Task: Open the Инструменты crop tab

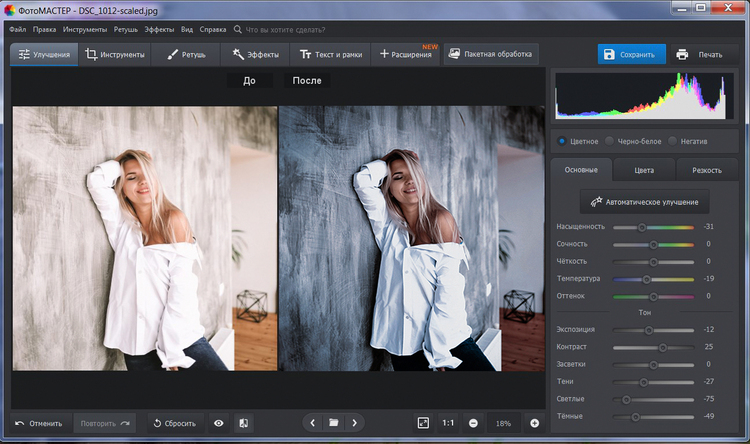Action: click(115, 55)
